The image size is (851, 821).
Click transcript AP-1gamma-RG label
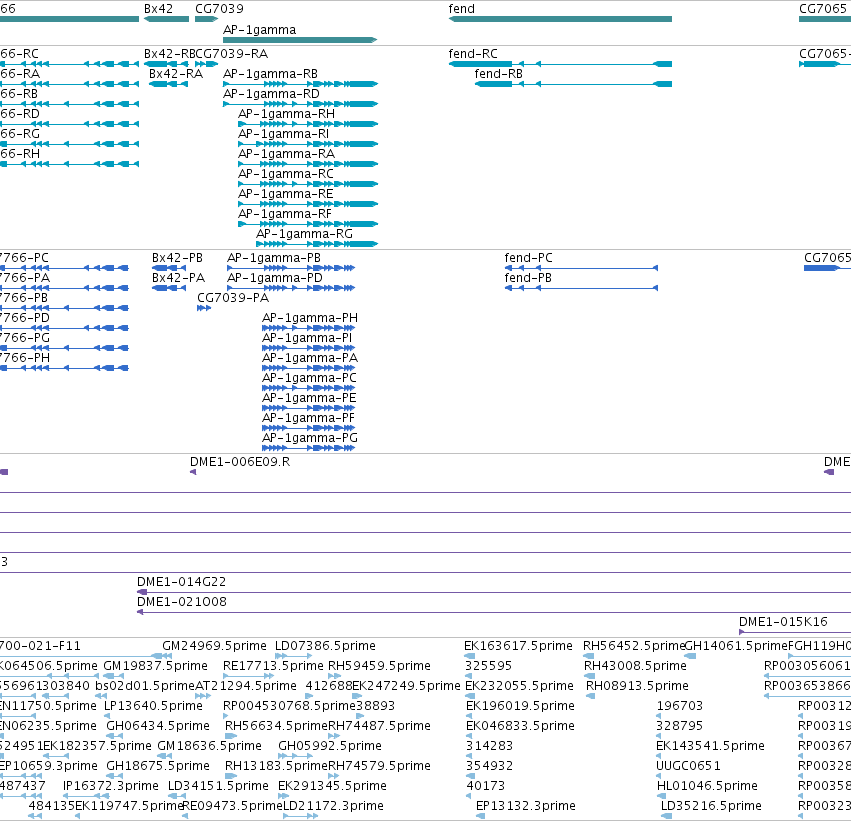(304, 234)
